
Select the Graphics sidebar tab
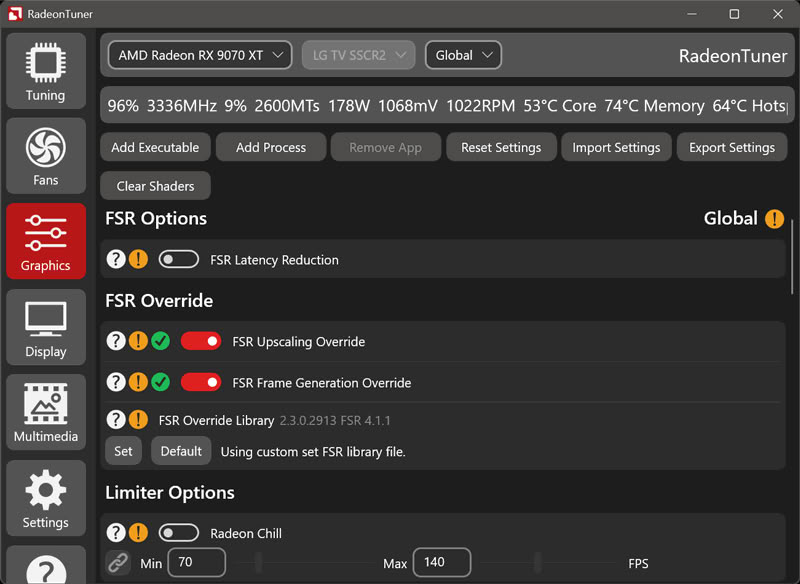pos(46,241)
